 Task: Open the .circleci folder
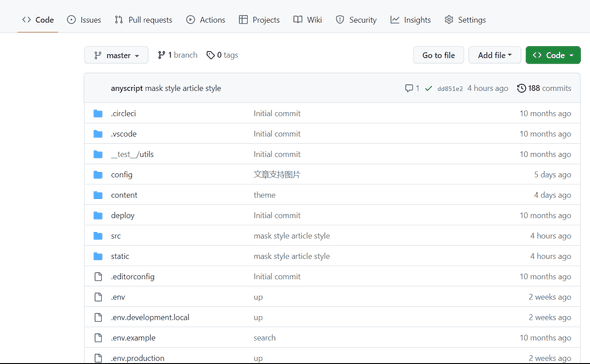coord(123,113)
